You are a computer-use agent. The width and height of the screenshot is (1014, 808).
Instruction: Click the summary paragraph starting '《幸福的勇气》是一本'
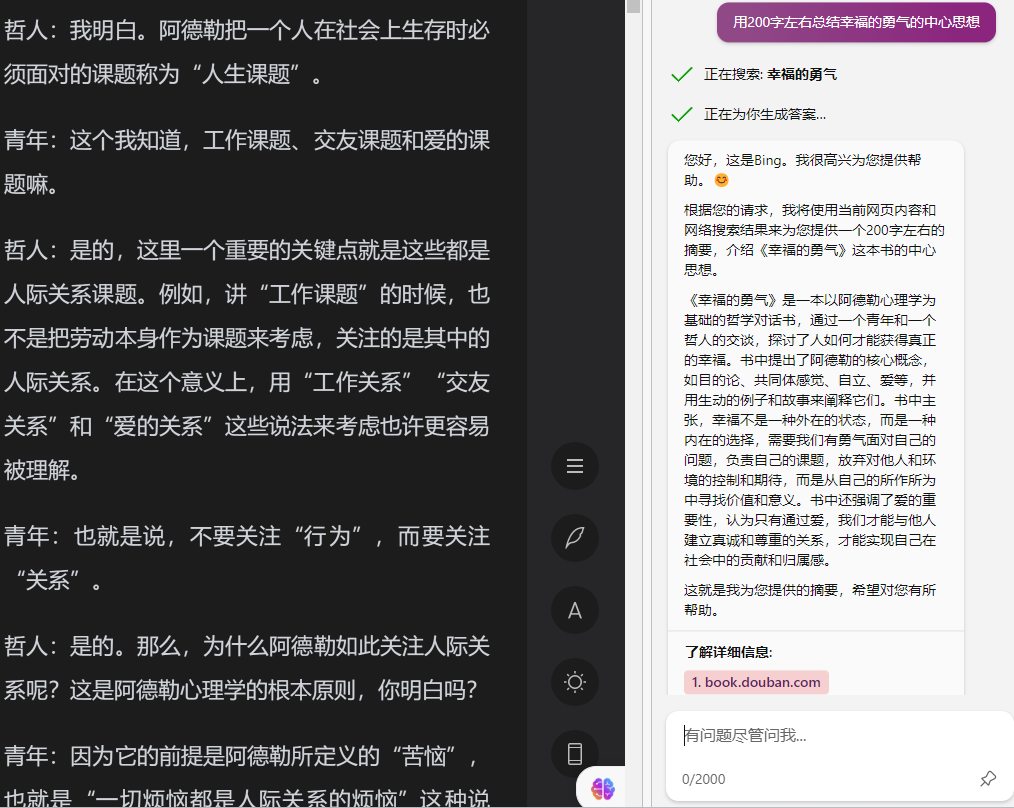point(810,430)
